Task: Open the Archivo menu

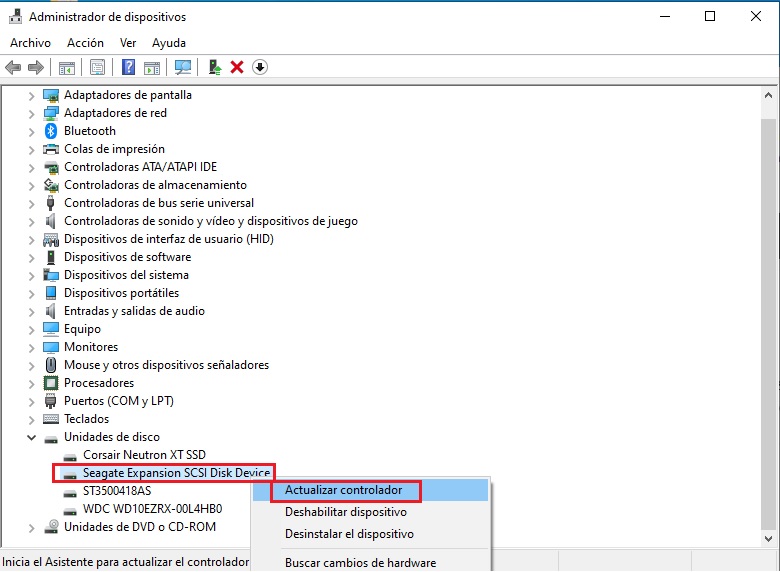Action: 30,43
